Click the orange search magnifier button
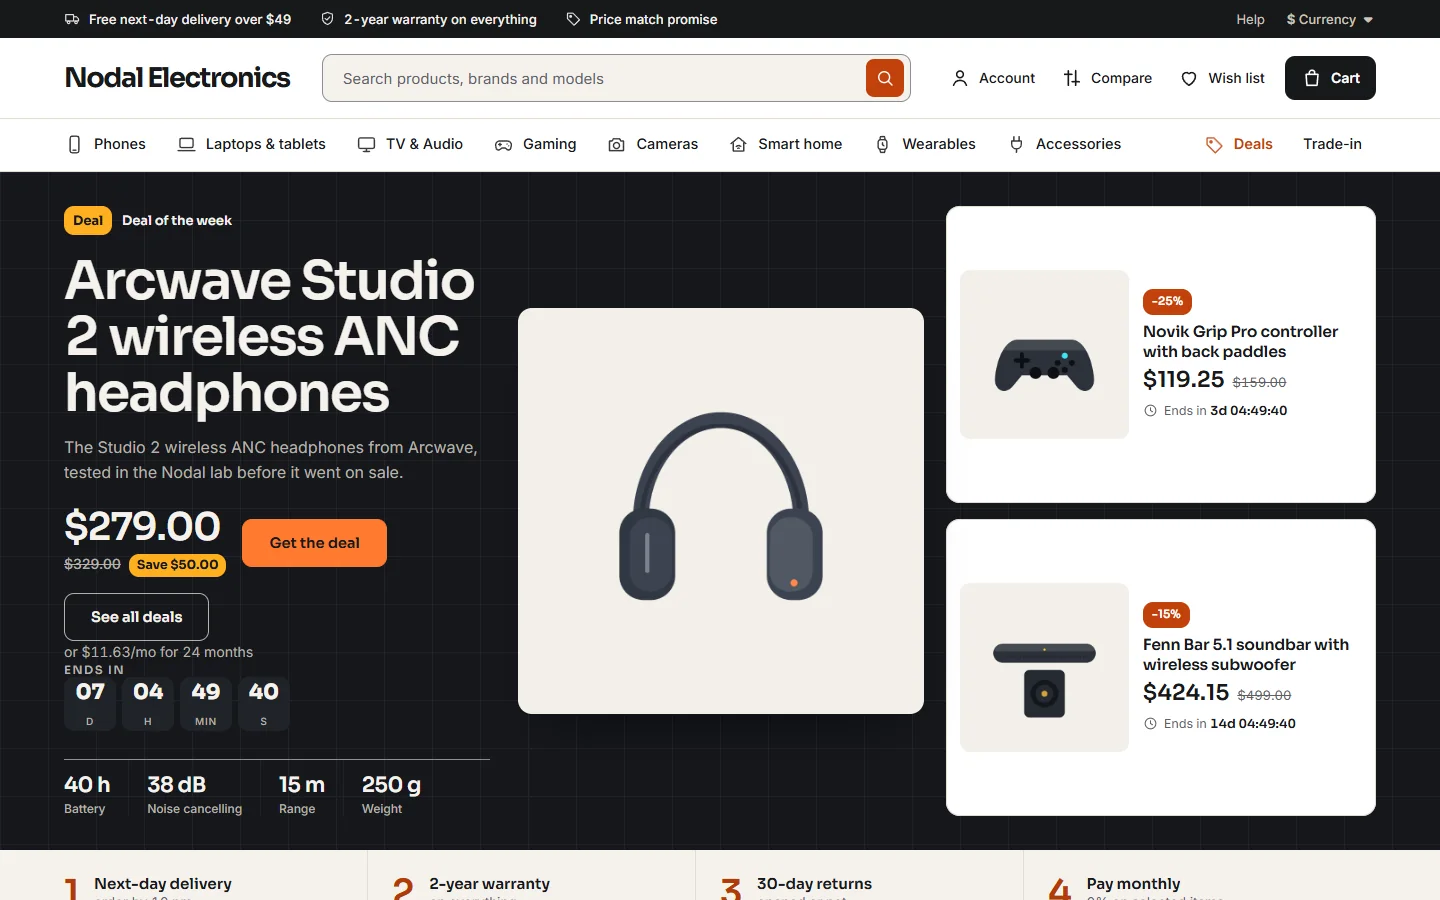 pos(885,78)
